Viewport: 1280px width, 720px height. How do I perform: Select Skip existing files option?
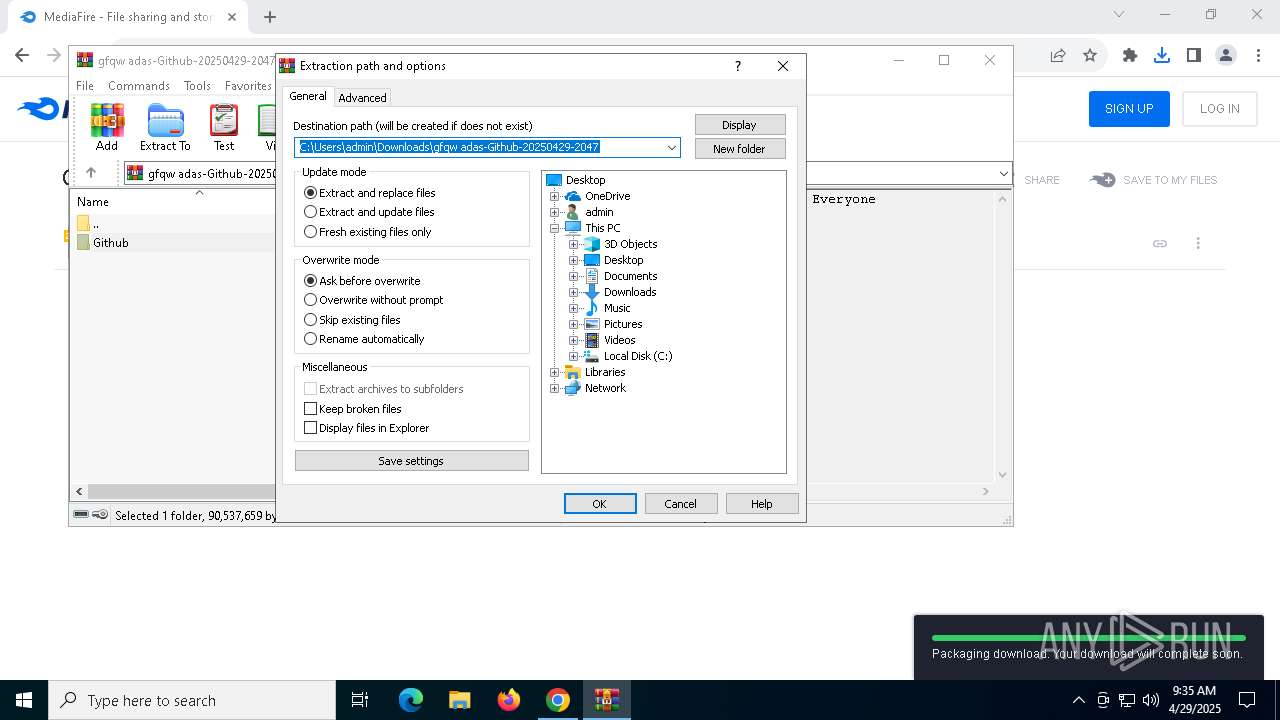click(x=352, y=320)
